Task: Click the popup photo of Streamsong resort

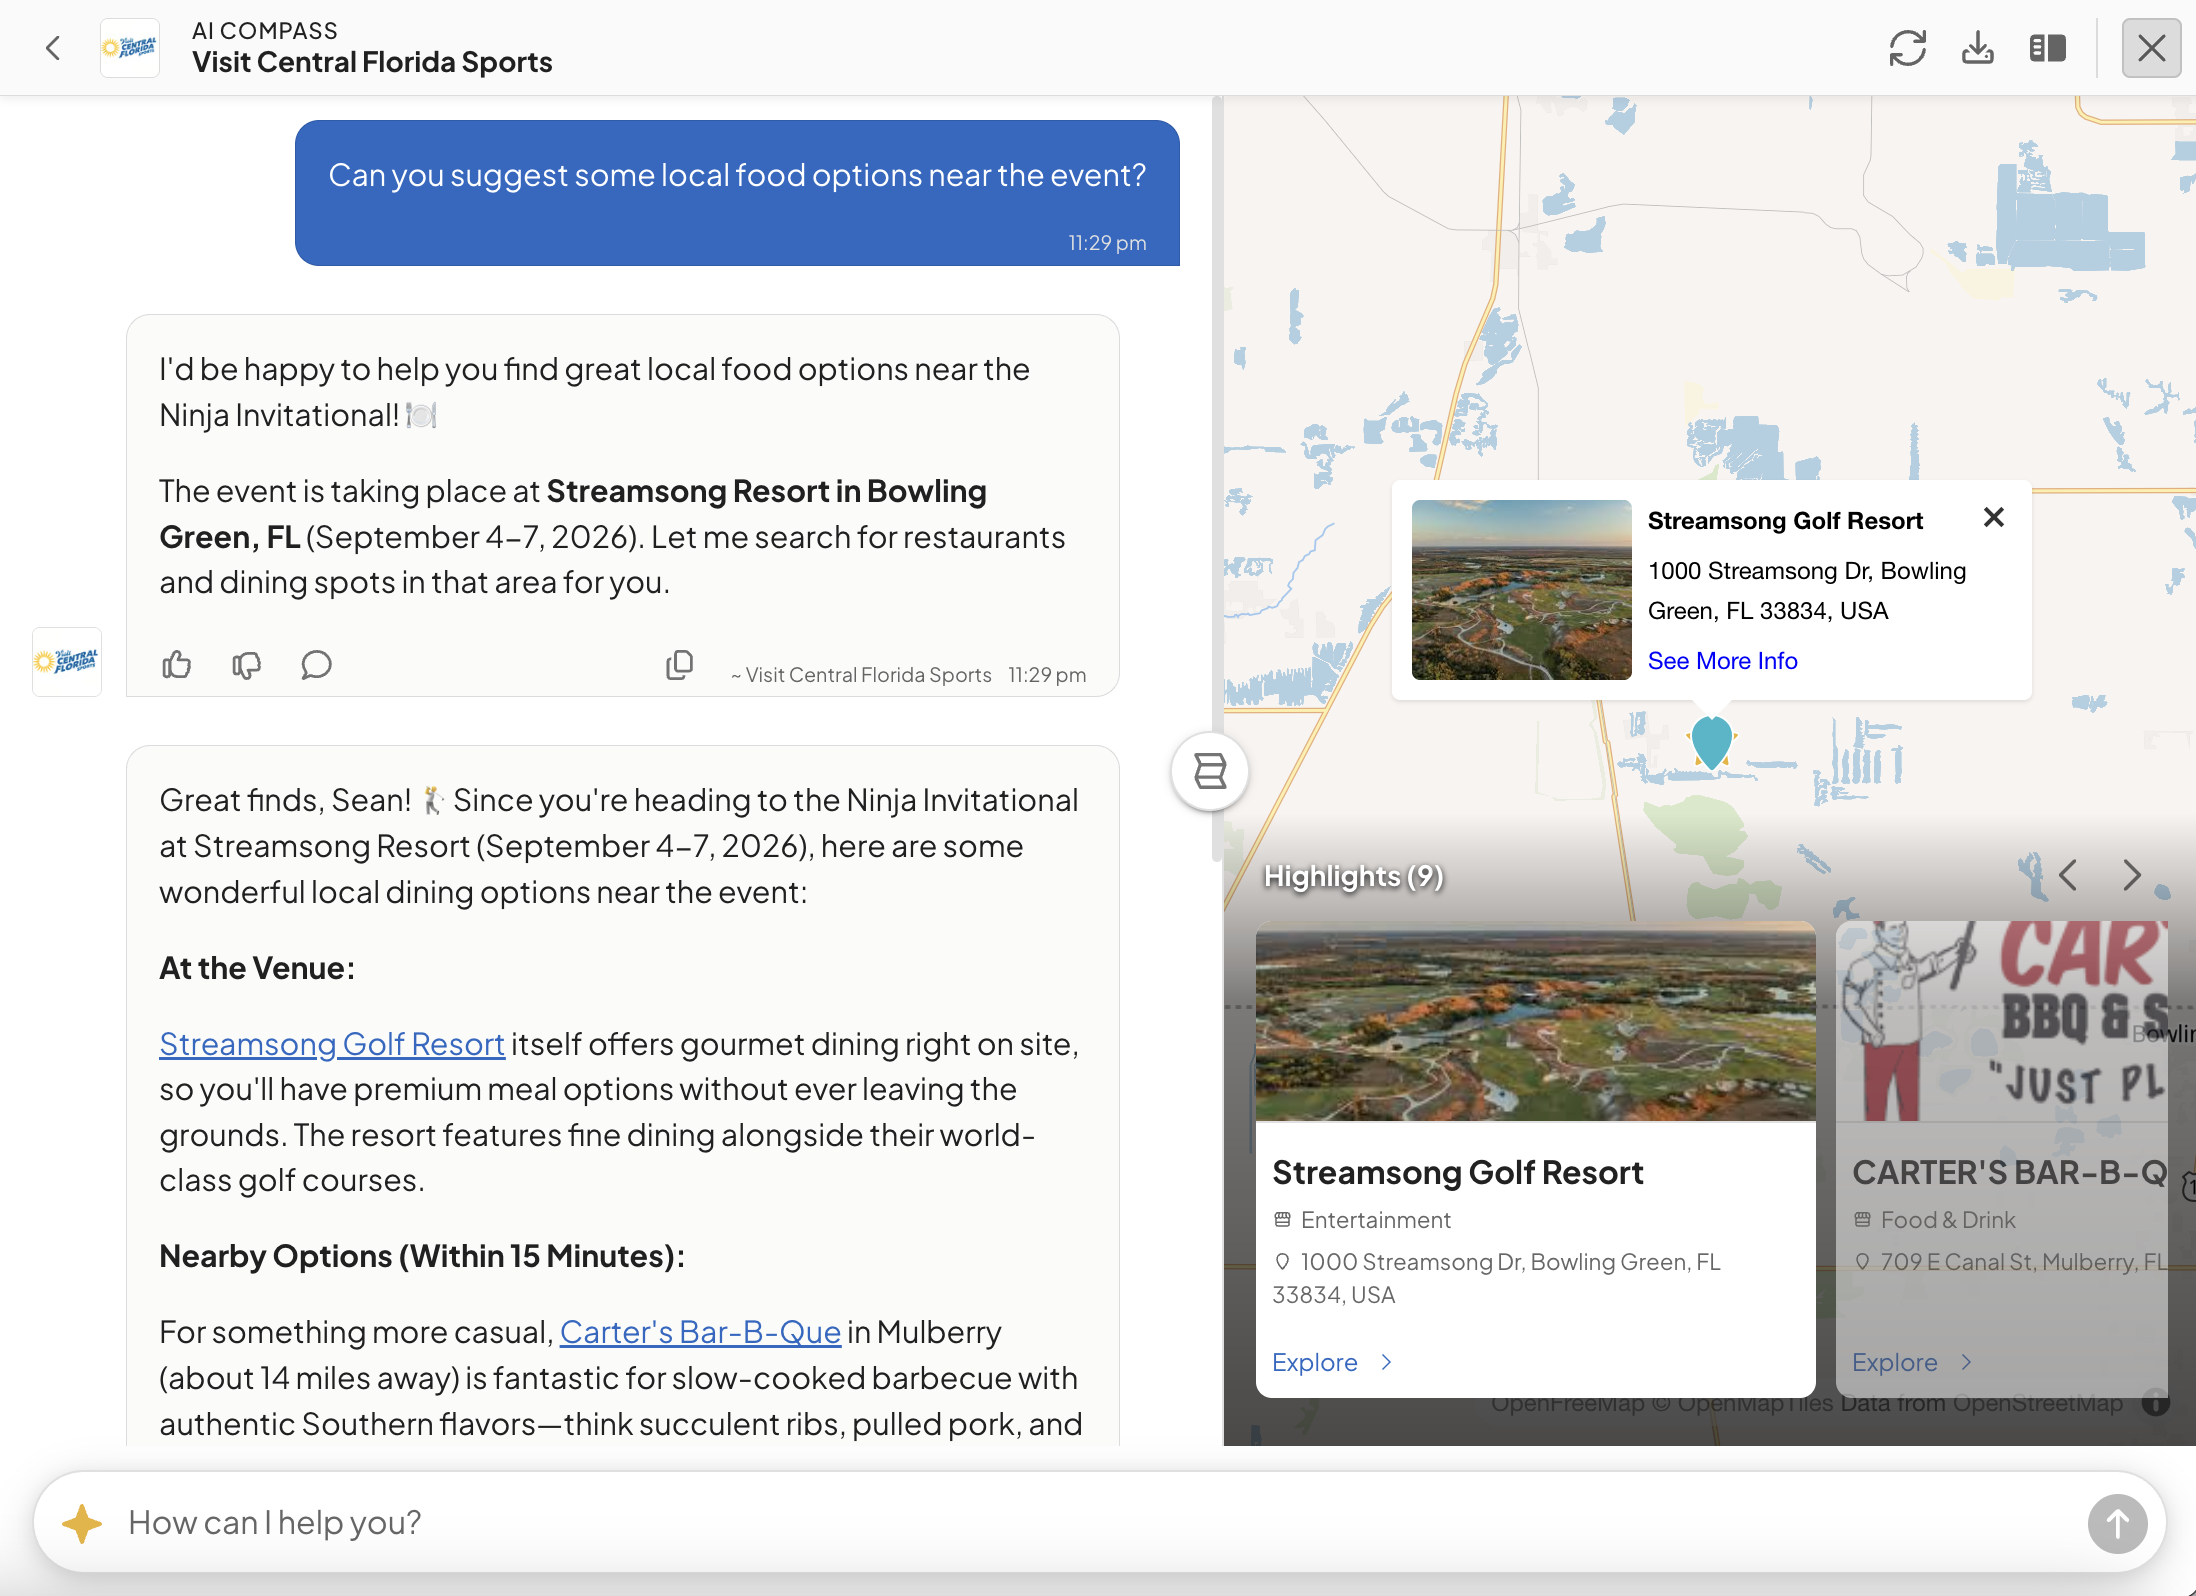Action: pos(1521,590)
